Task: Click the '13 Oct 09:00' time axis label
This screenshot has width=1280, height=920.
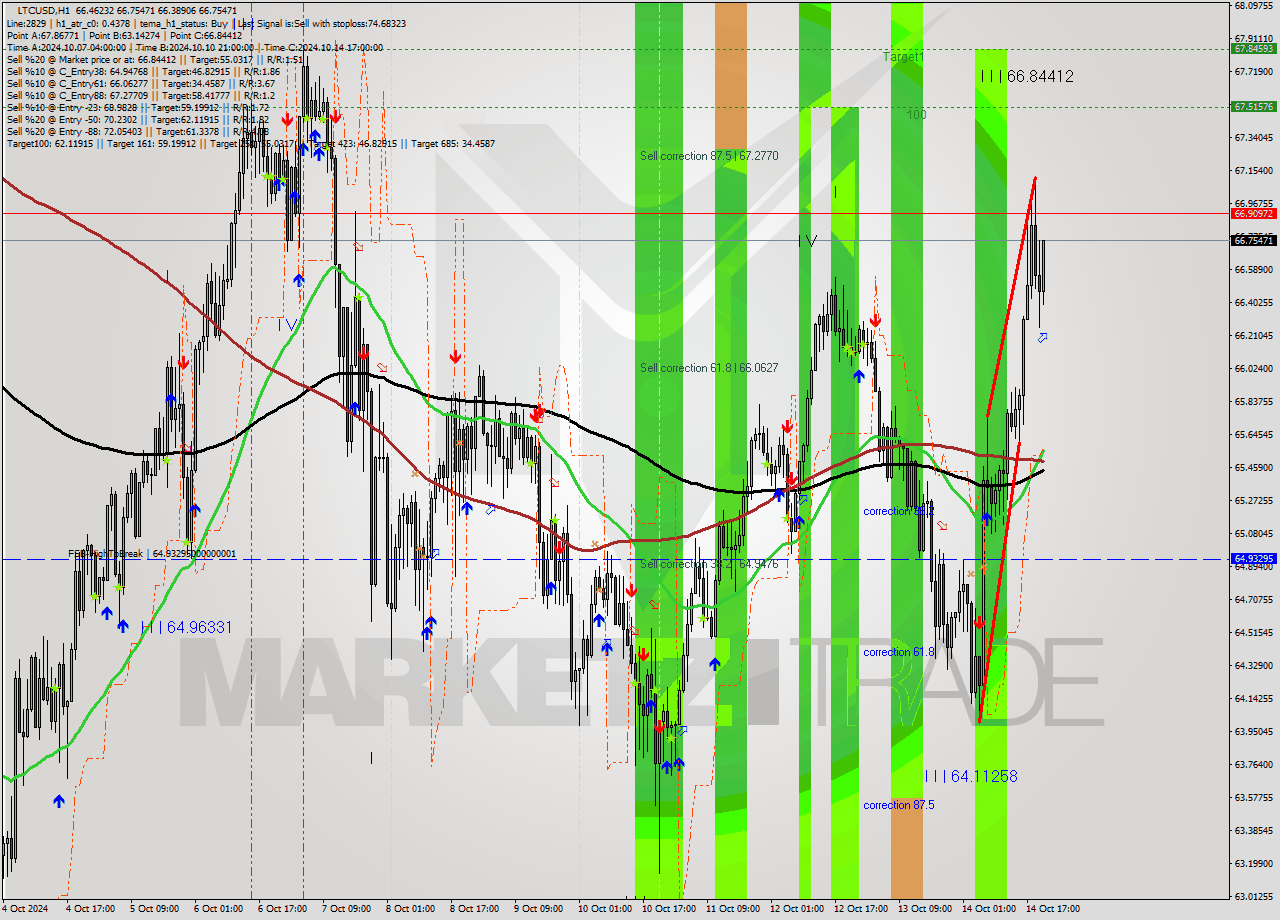Action: tap(925, 909)
